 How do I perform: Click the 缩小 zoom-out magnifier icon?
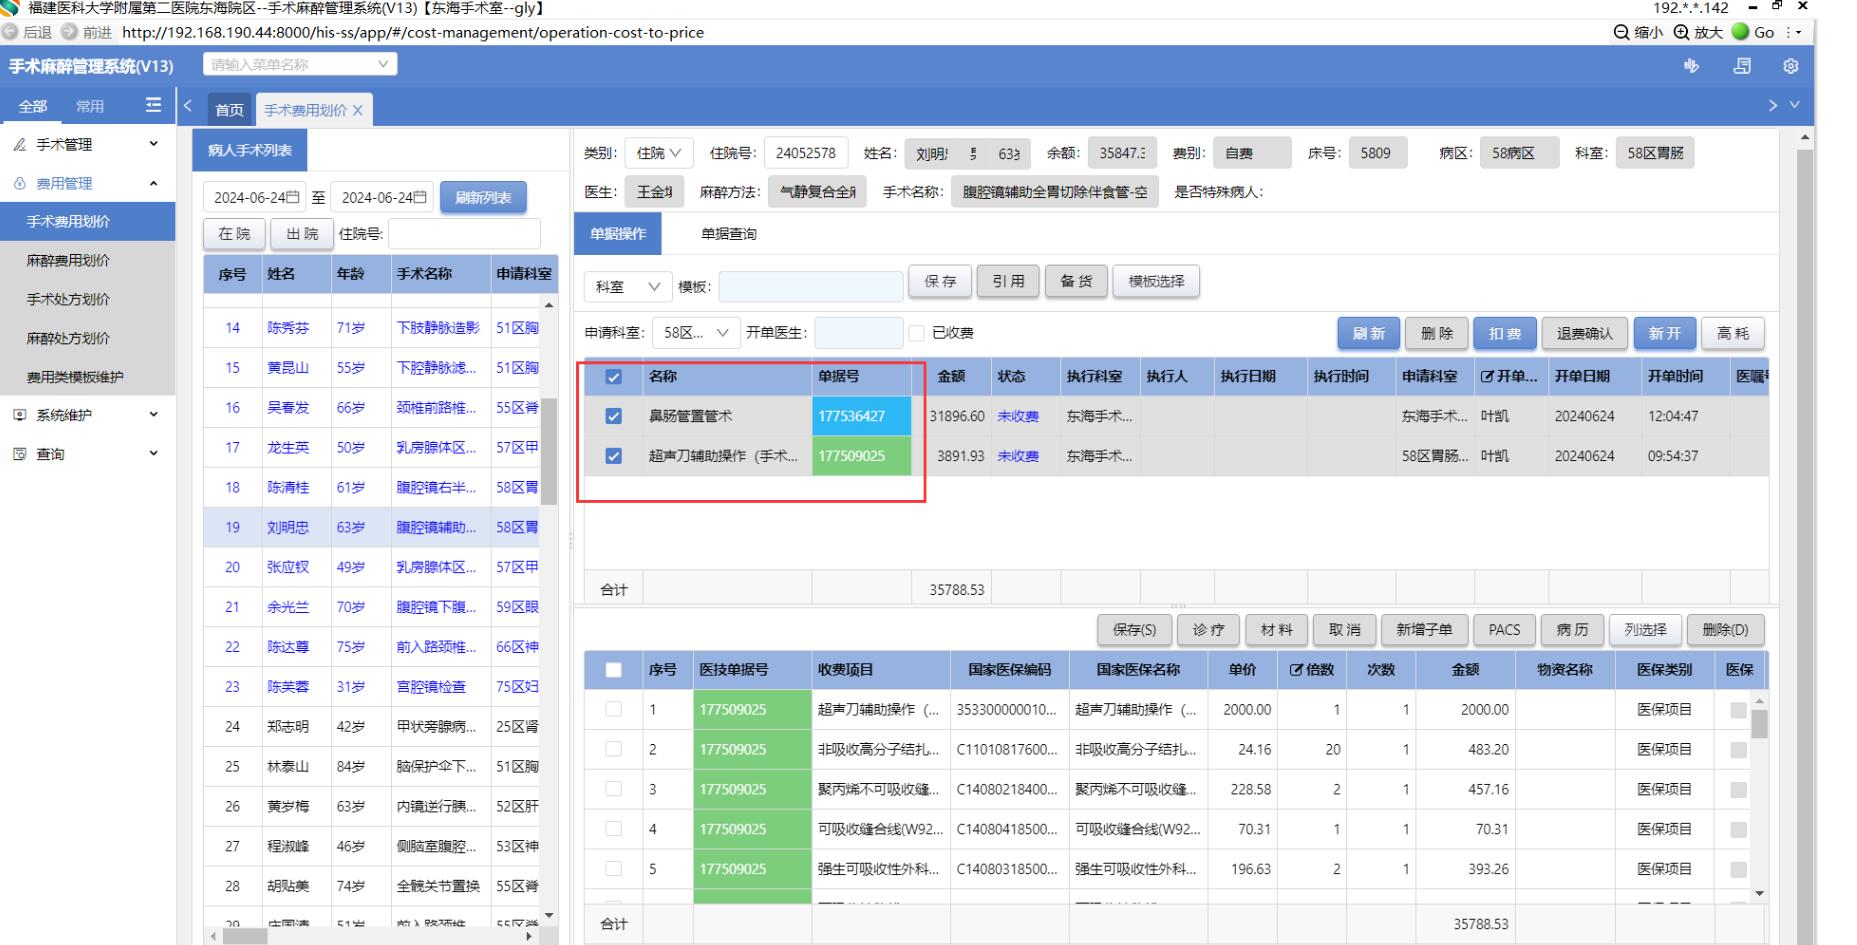click(x=1621, y=32)
